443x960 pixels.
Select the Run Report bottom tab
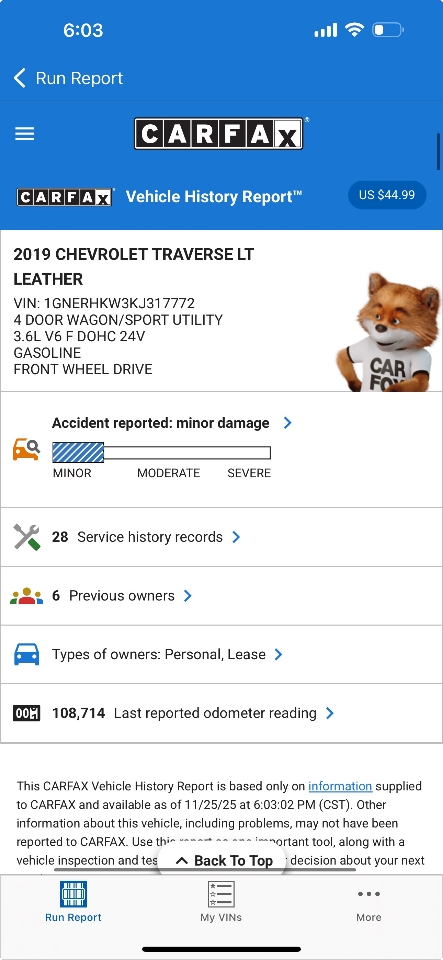73,902
